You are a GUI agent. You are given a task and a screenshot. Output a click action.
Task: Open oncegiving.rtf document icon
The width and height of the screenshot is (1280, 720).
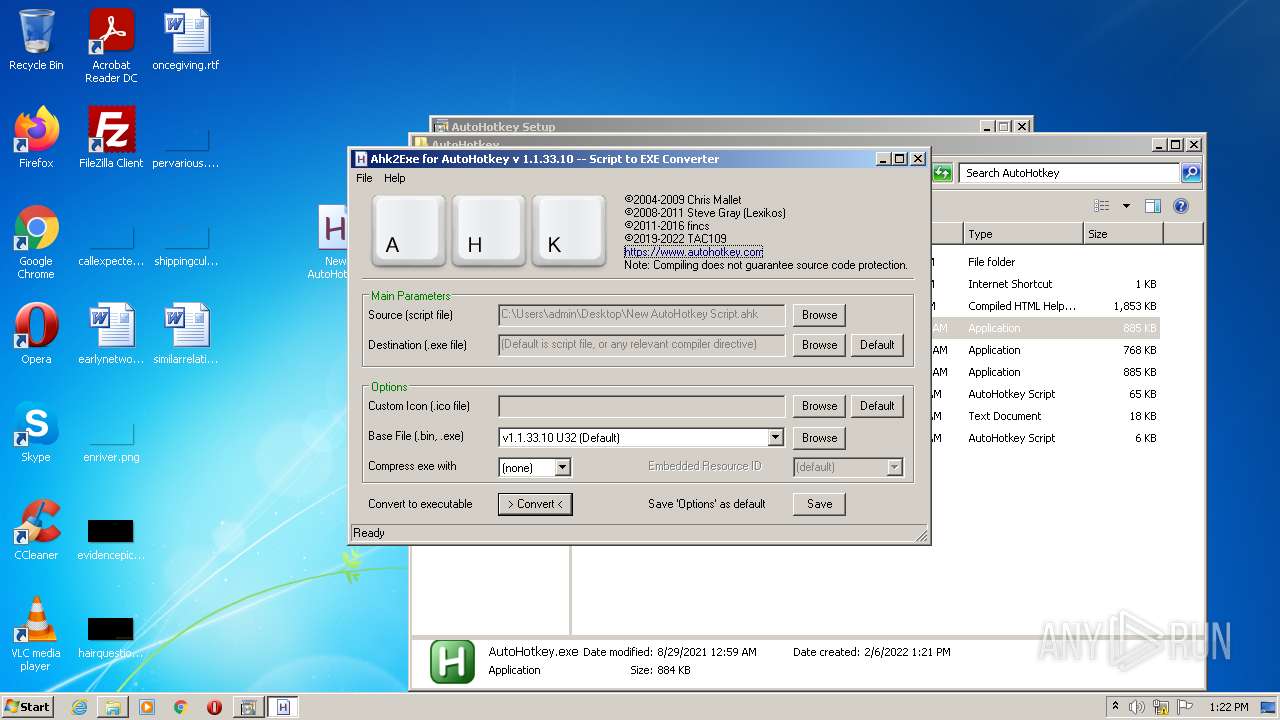coord(186,40)
